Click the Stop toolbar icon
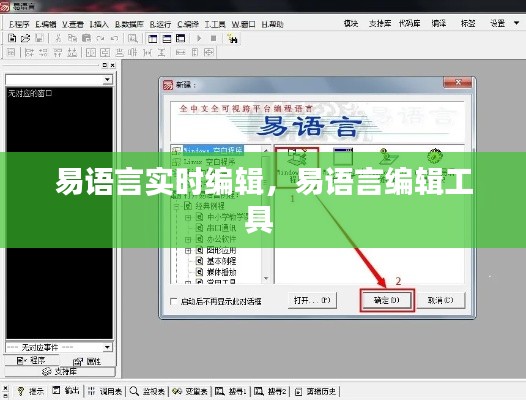Screen dimensions: 526x400 click(213, 38)
